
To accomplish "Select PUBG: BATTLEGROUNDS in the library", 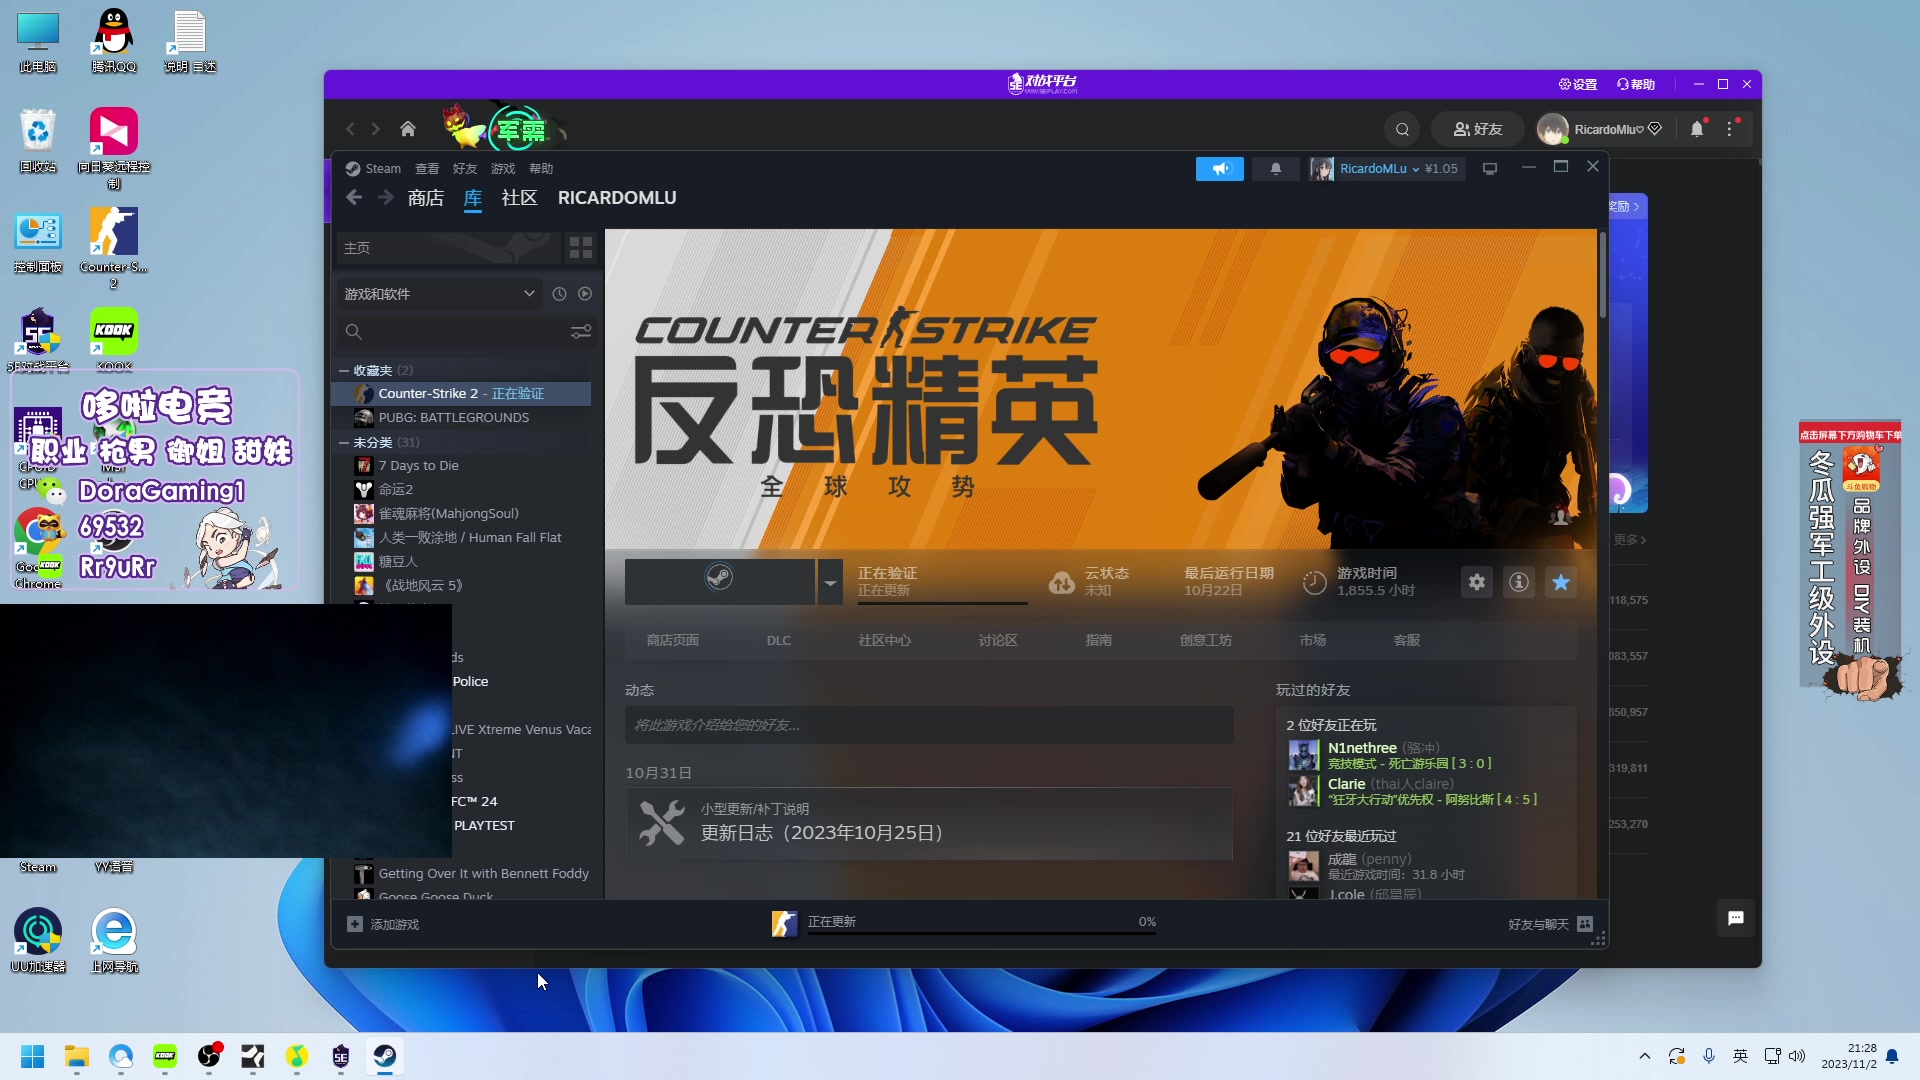I will (x=461, y=418).
